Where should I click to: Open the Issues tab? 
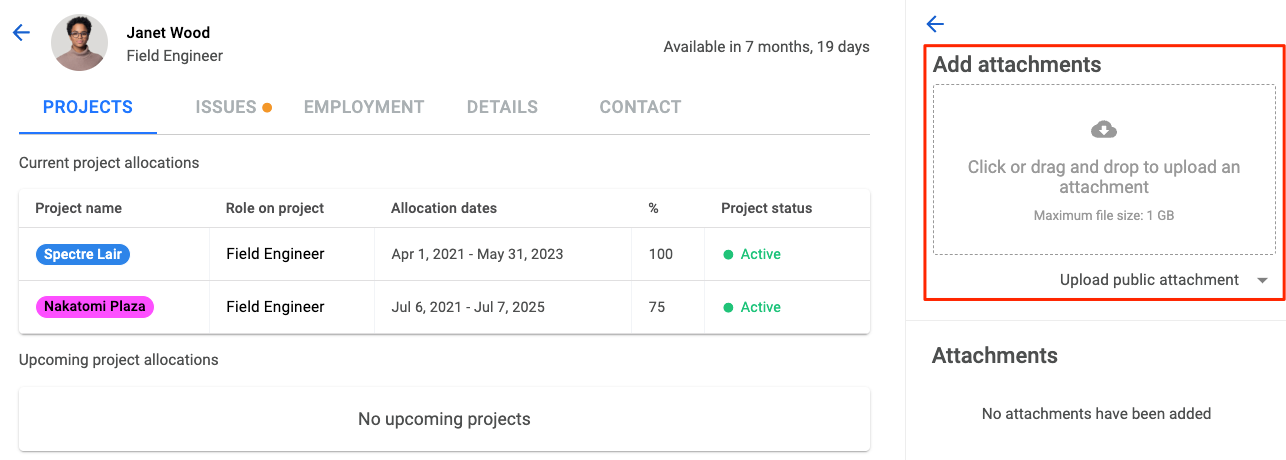(x=226, y=107)
